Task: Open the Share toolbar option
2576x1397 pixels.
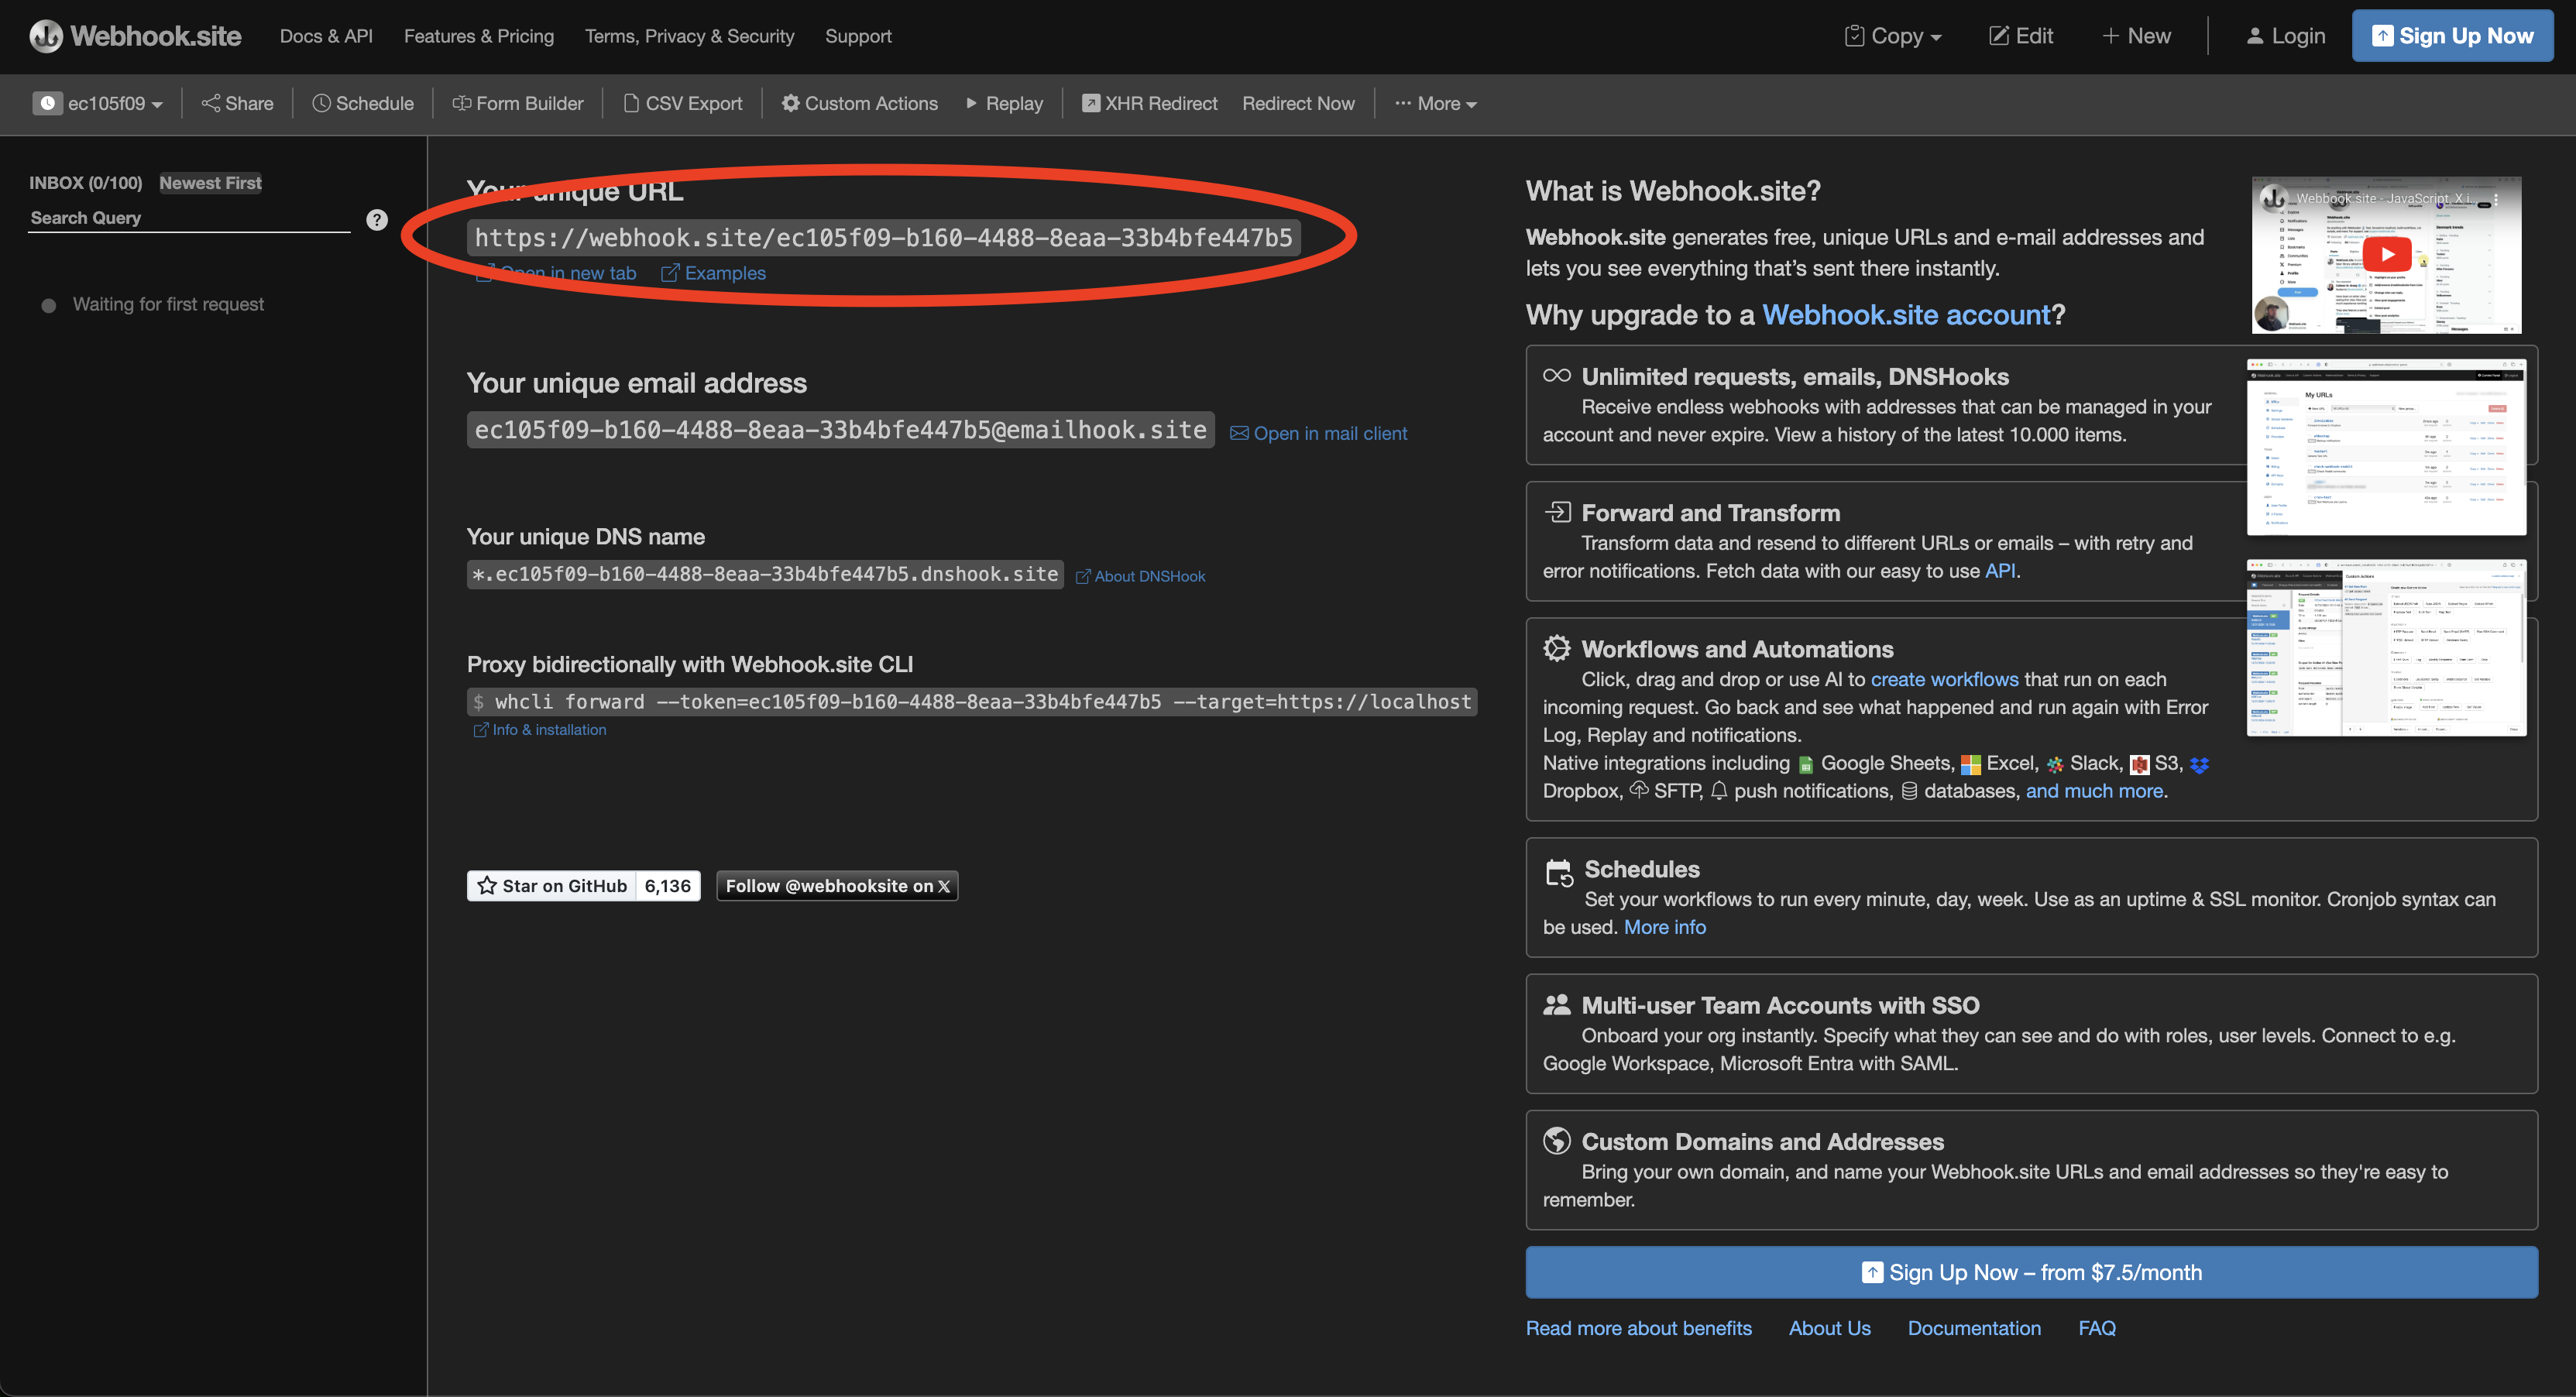Action: (x=237, y=103)
